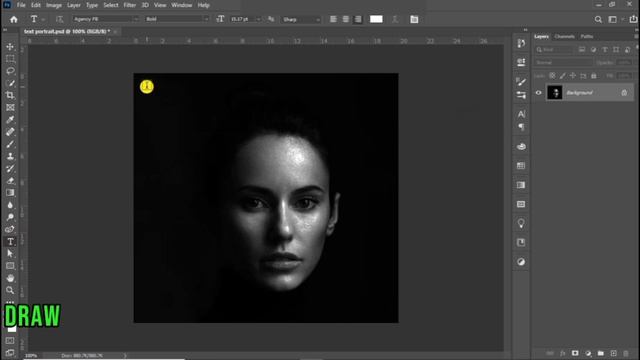The height and width of the screenshot is (360, 640).
Task: Select the Dodge tool
Action: (x=10, y=217)
